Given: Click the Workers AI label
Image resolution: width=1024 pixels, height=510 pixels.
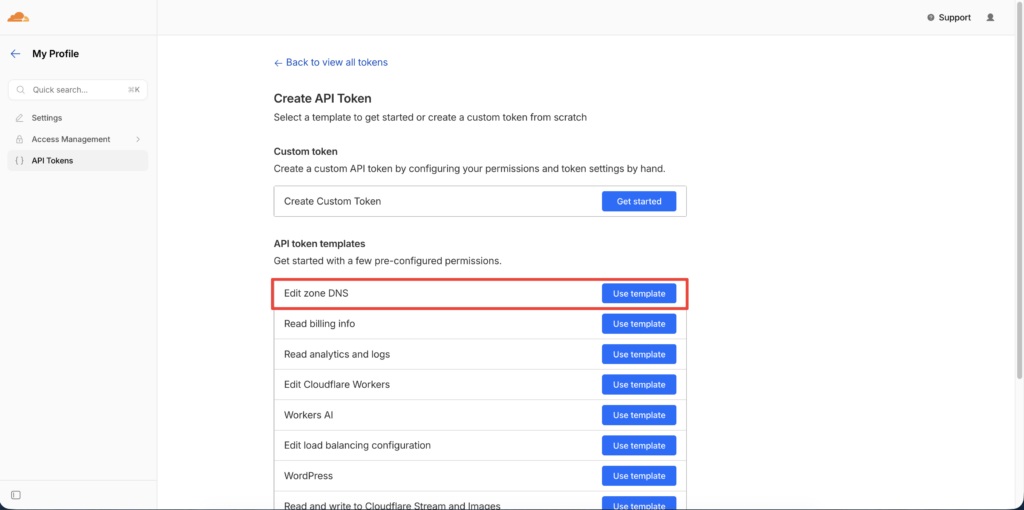Looking at the screenshot, I should (309, 415).
